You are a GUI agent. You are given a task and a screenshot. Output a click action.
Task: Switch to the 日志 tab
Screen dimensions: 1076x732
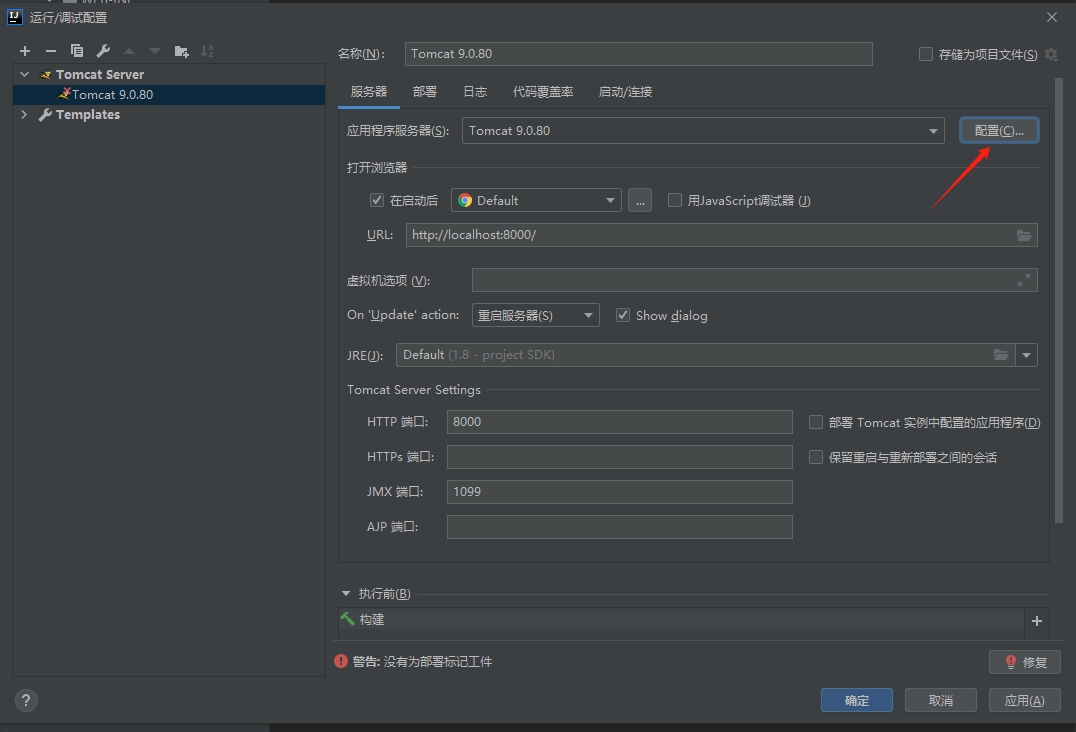tap(475, 92)
